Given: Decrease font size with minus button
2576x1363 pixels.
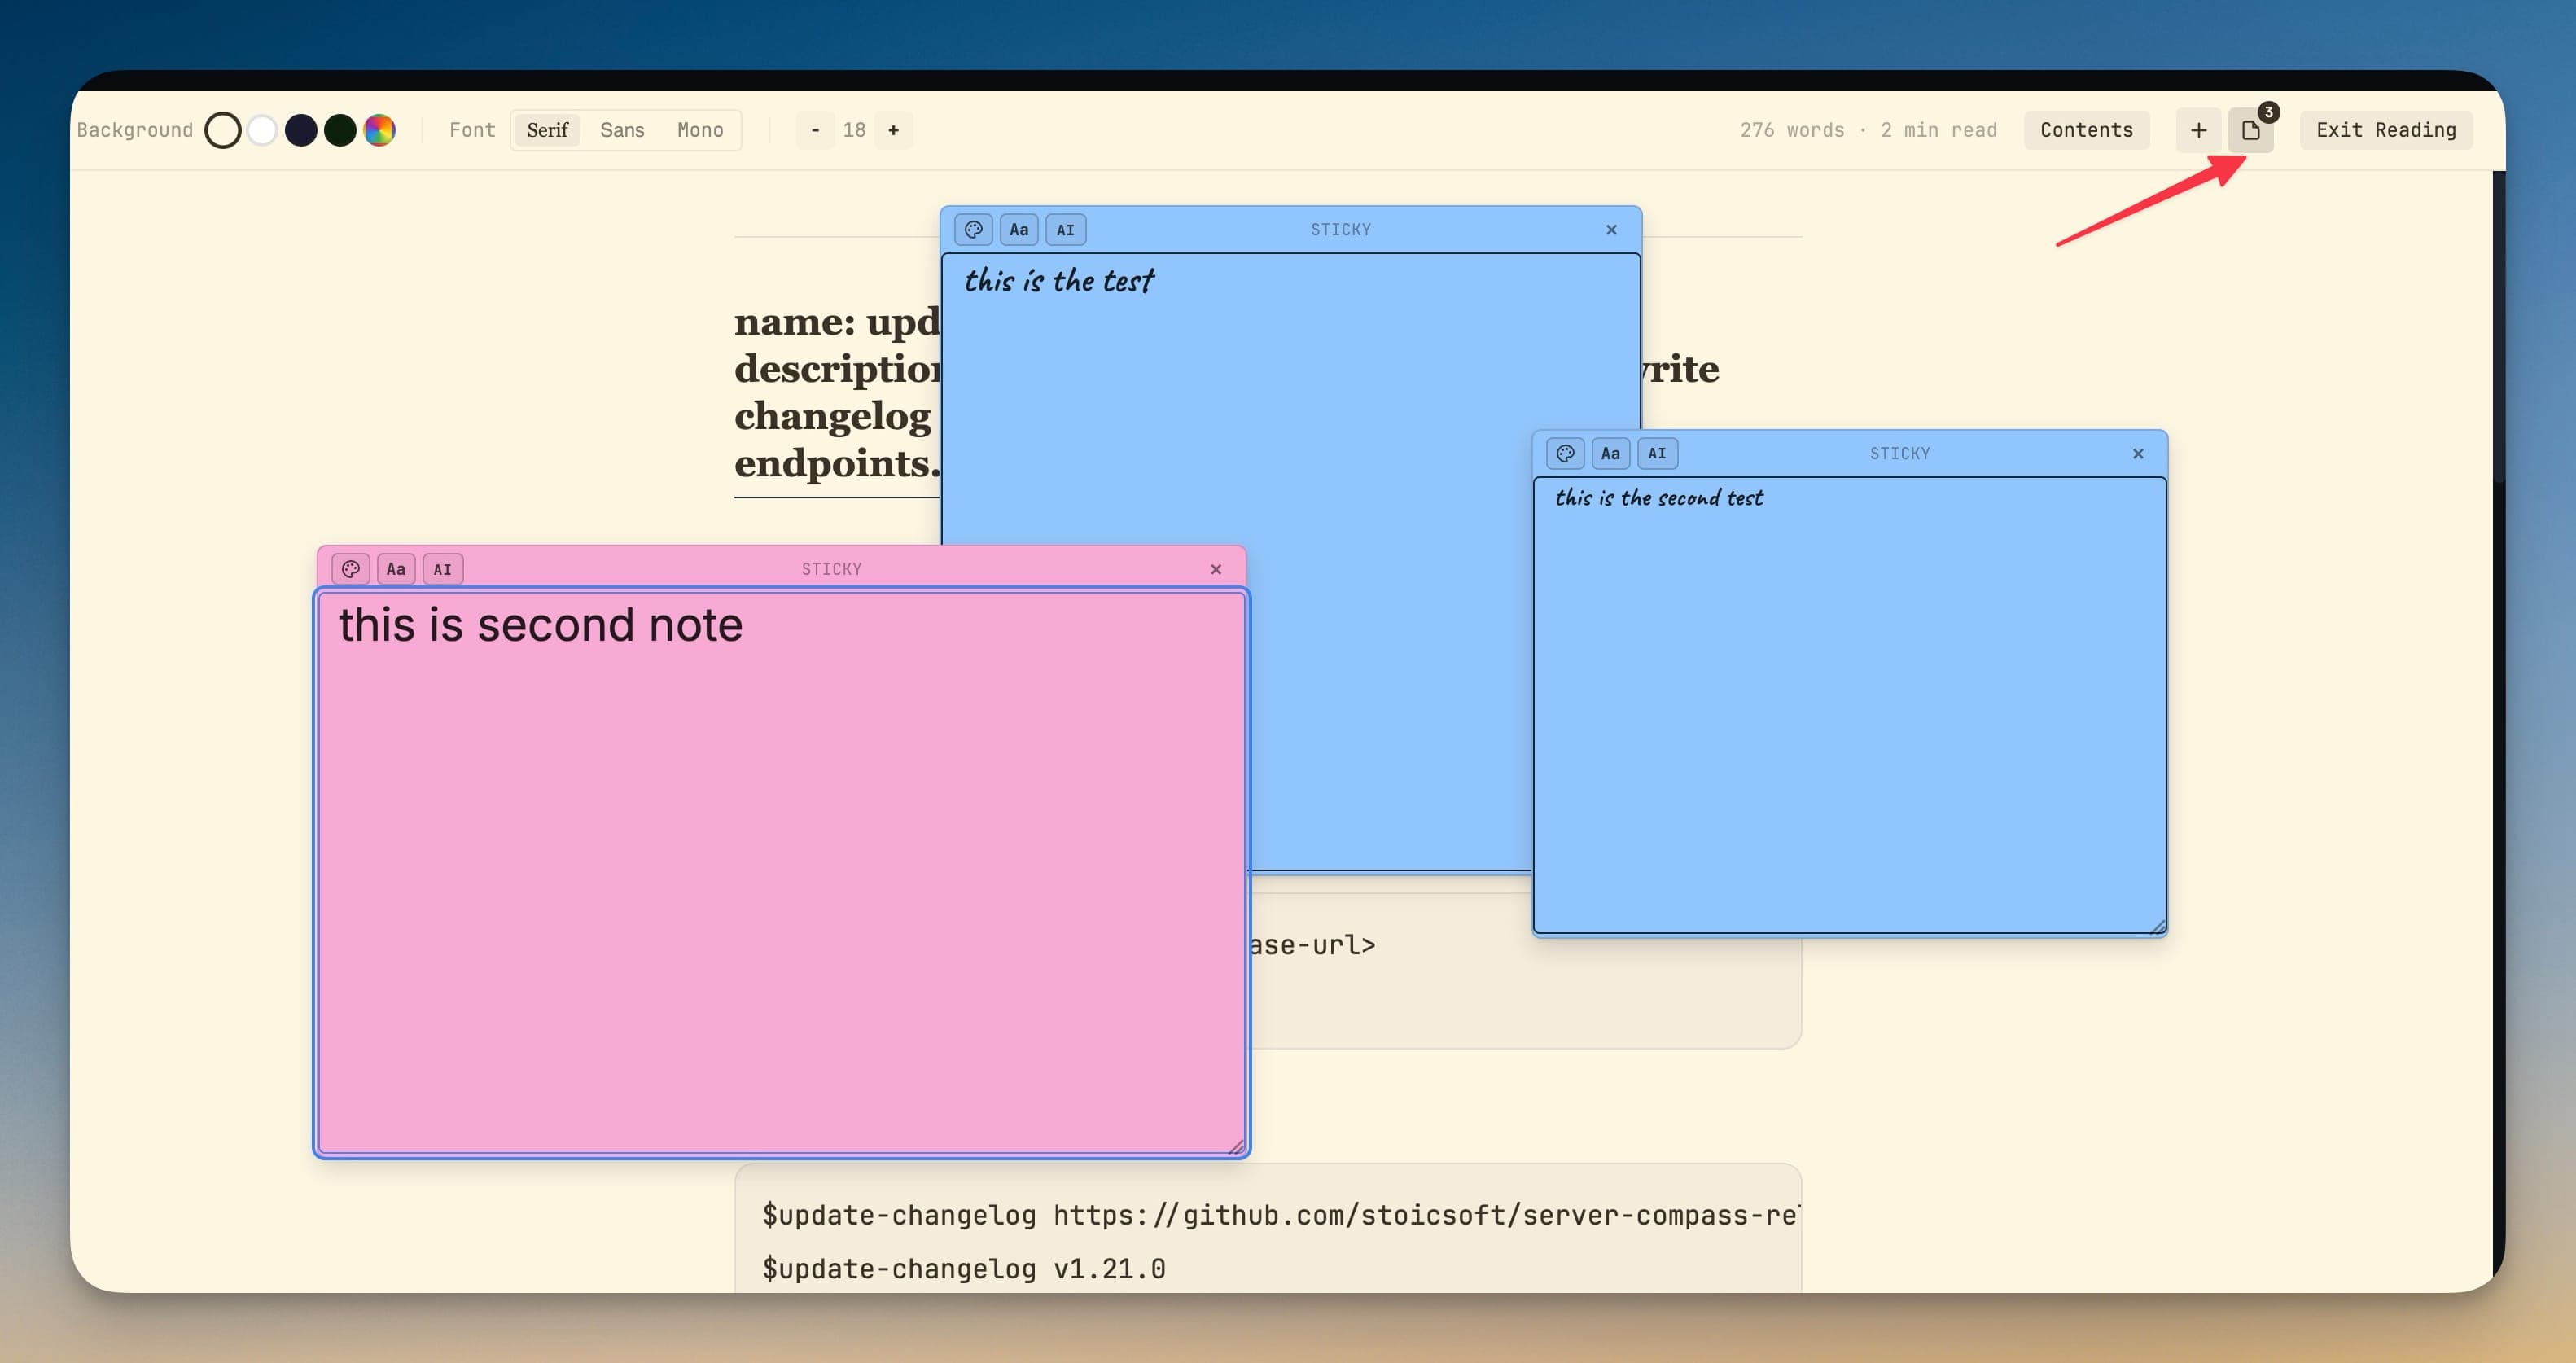Looking at the screenshot, I should (815, 130).
